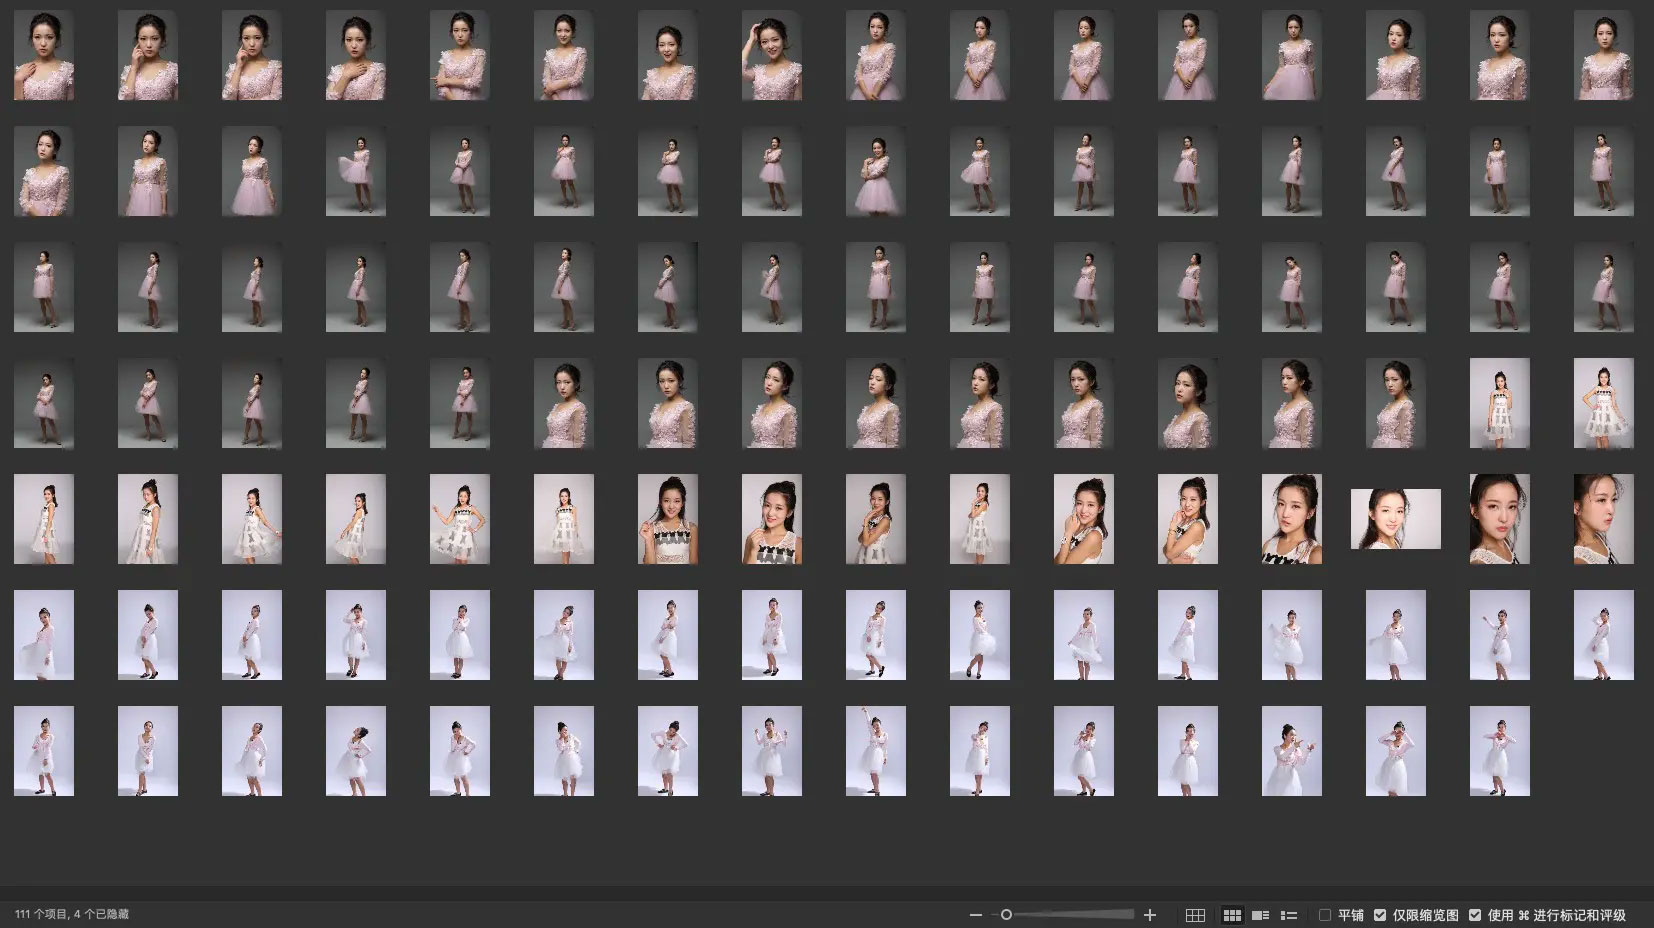Select the last thumbnail in the fourth row
Image resolution: width=1654 pixels, height=928 pixels.
click(x=1603, y=403)
